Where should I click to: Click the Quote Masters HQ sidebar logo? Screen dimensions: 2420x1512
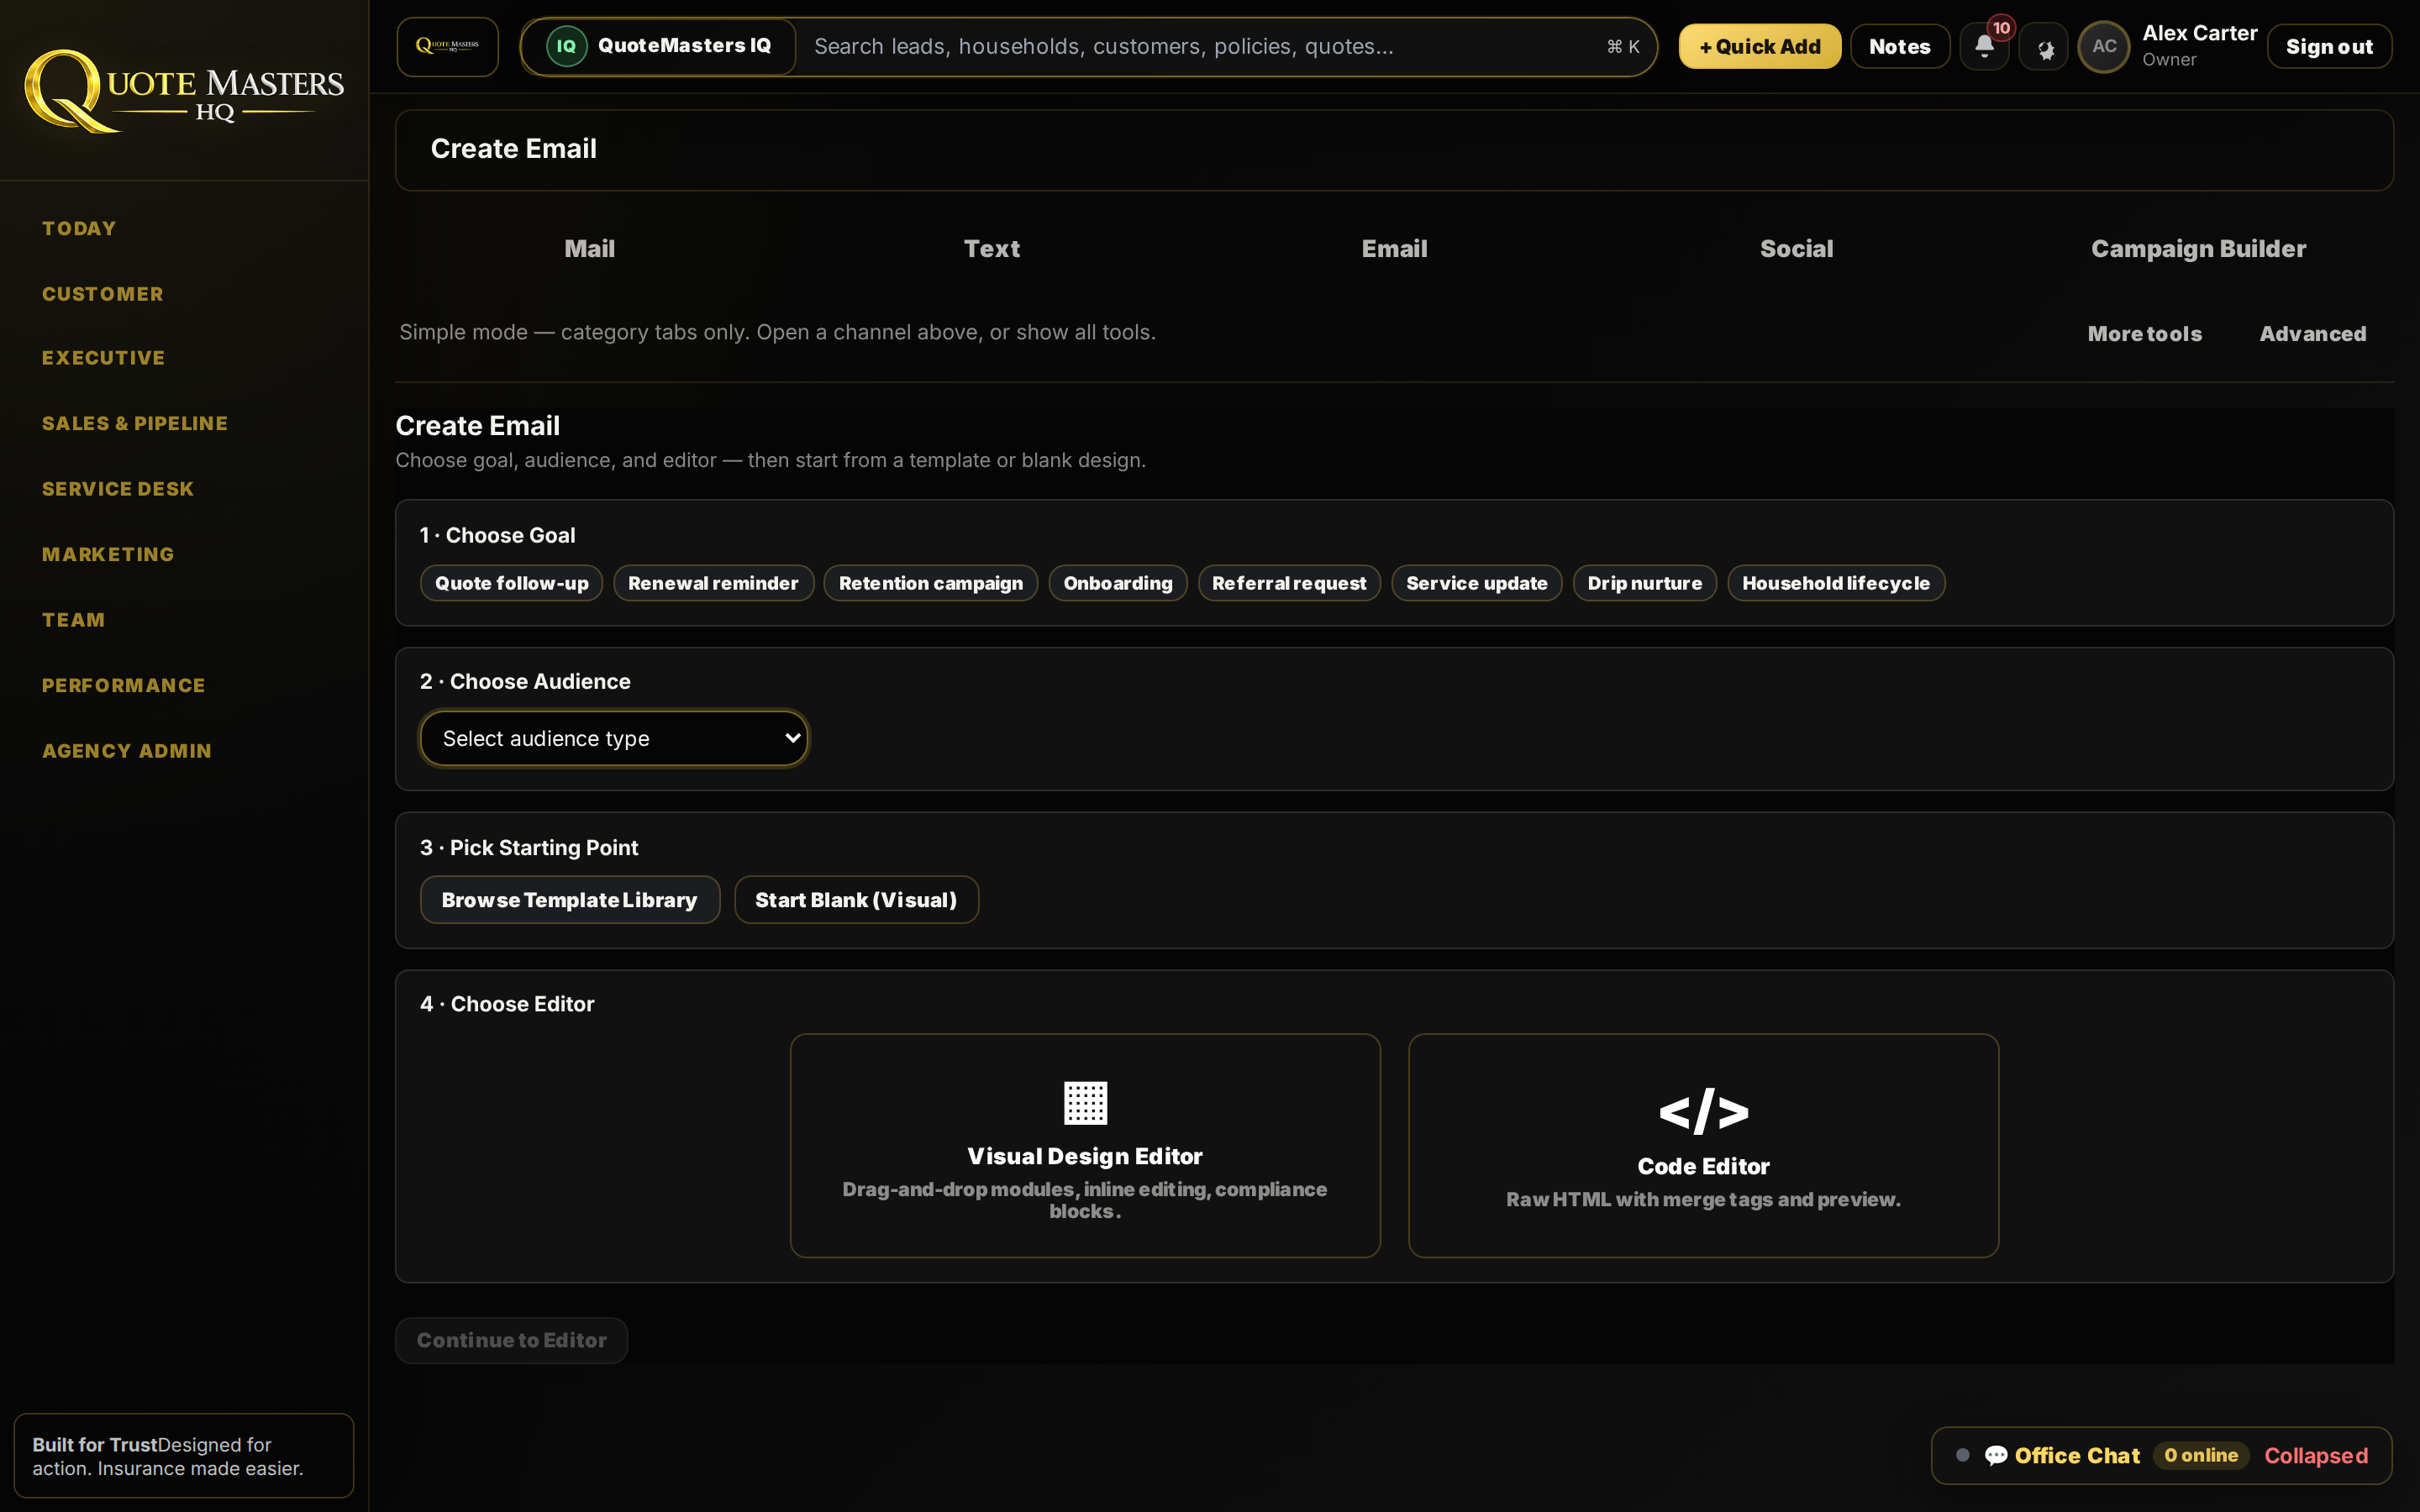coord(184,90)
